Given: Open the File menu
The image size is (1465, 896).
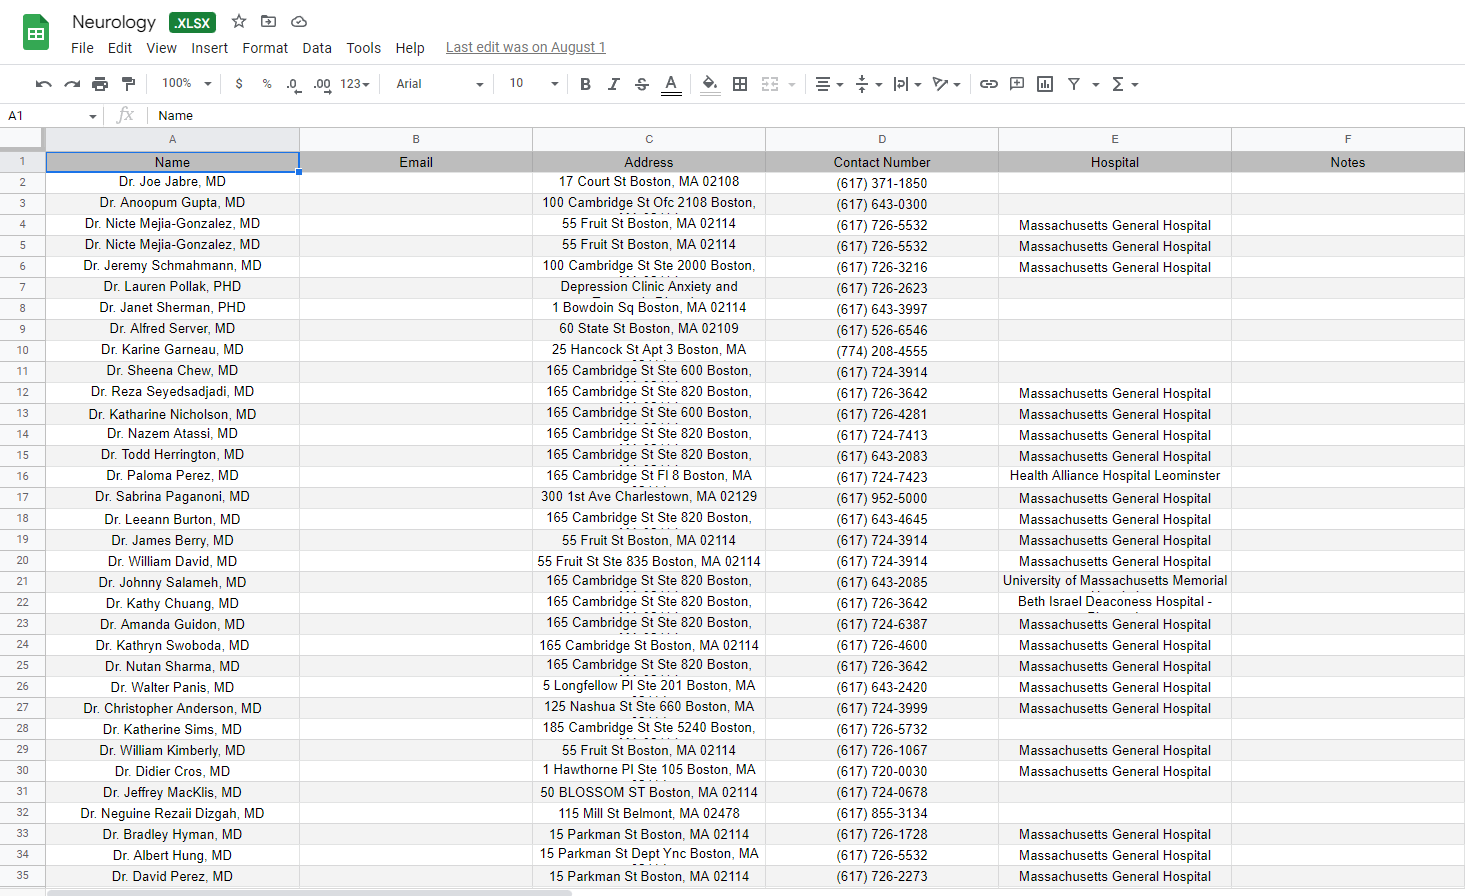Looking at the screenshot, I should (82, 48).
